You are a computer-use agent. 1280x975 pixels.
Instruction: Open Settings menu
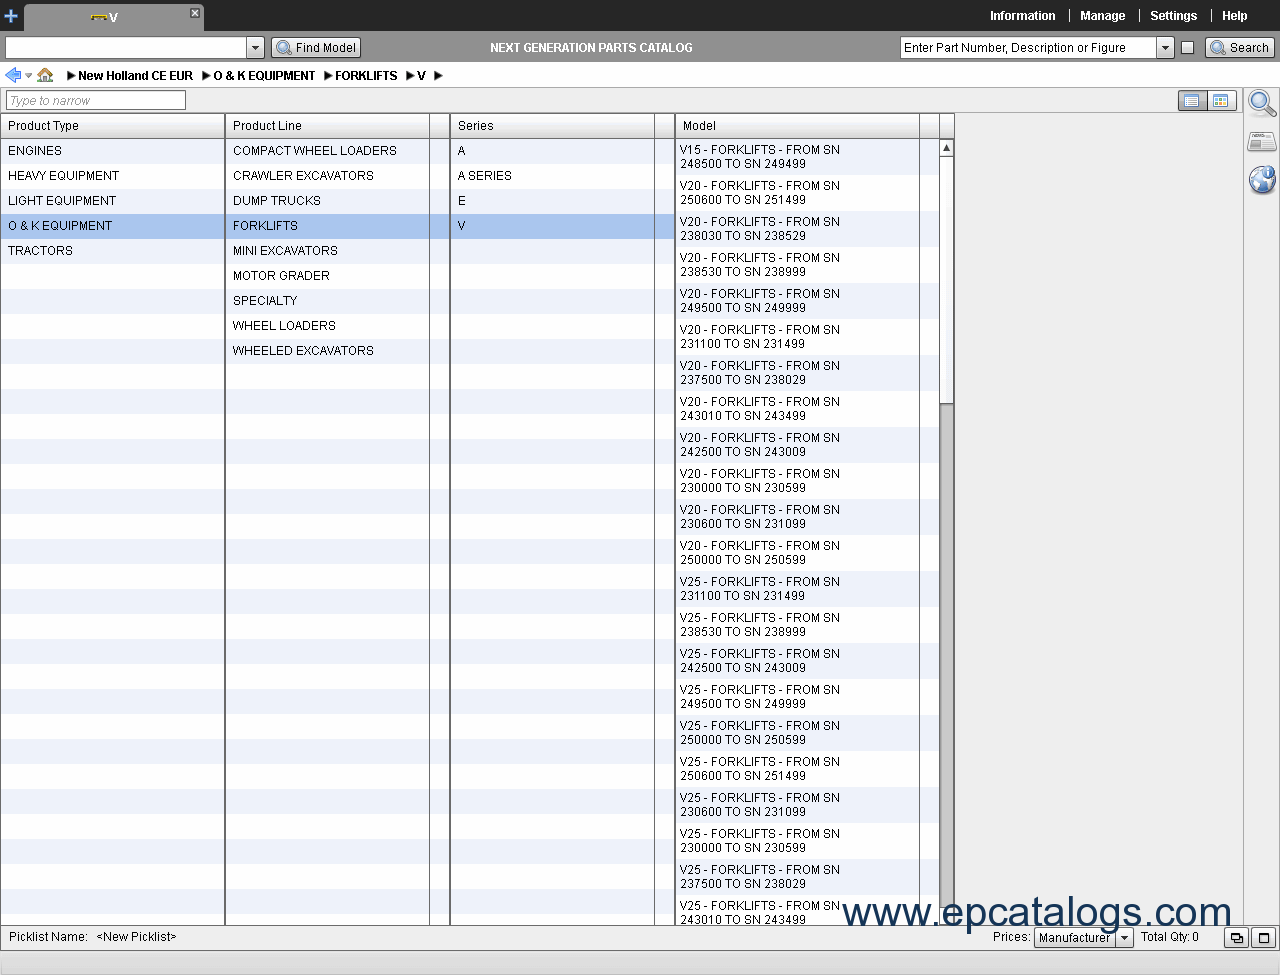click(1173, 16)
